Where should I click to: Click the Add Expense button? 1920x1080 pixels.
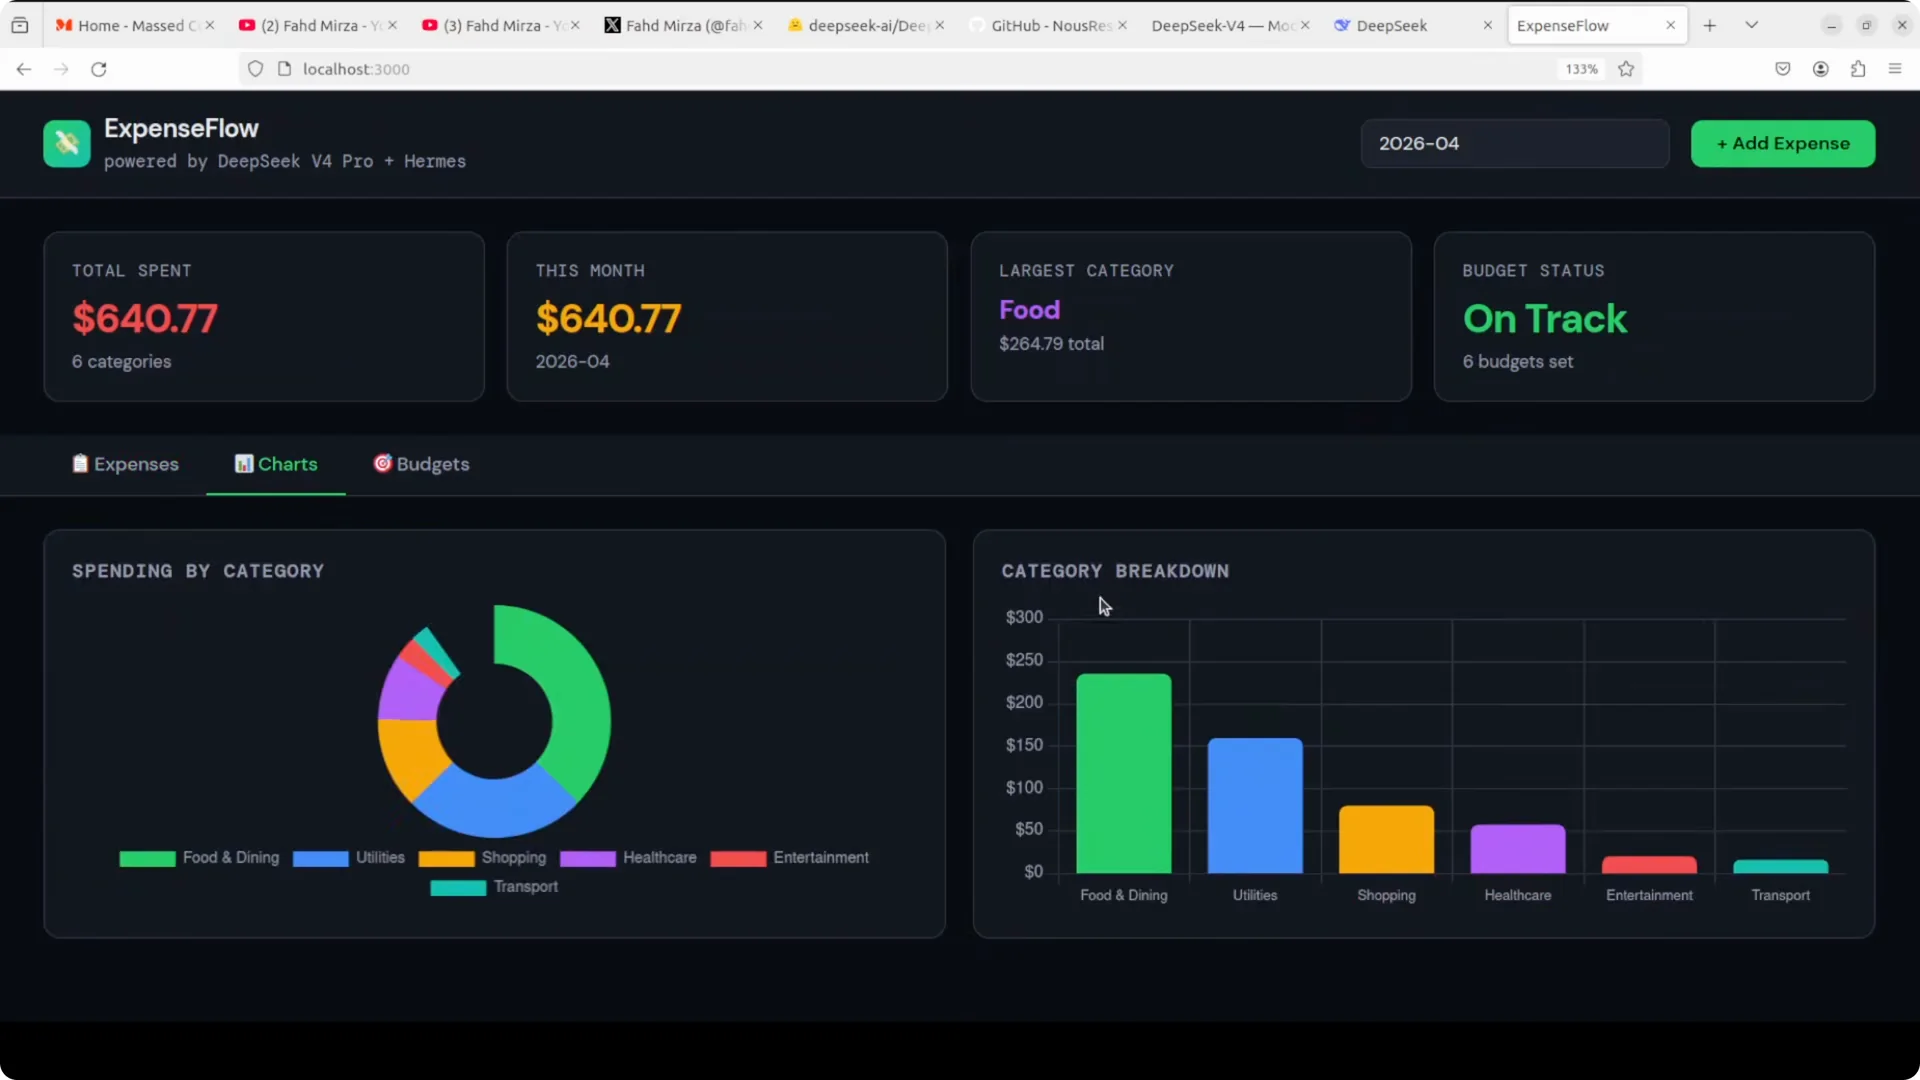point(1783,143)
